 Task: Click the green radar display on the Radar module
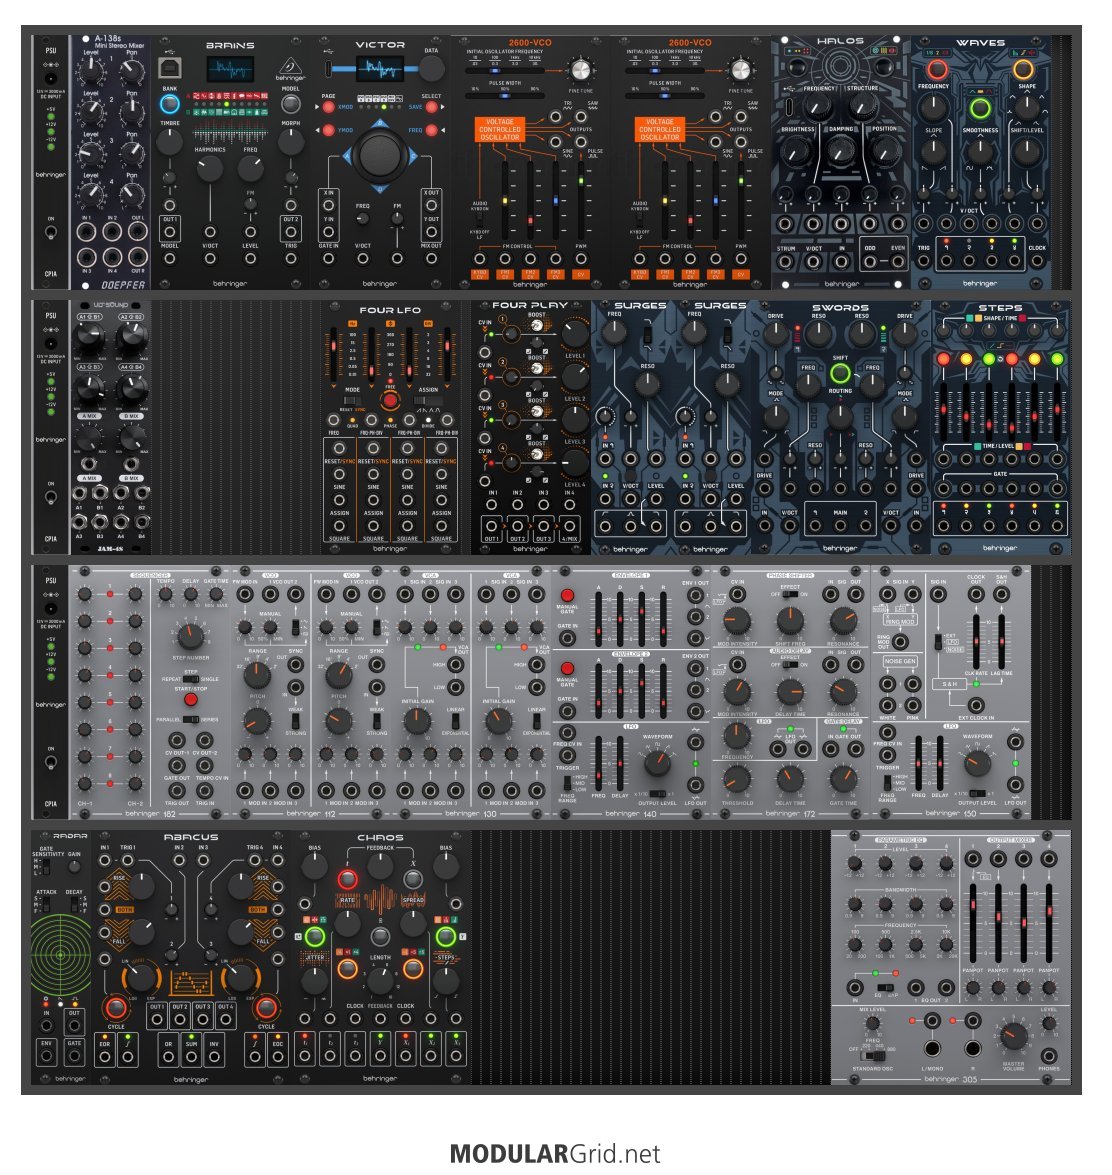60,955
